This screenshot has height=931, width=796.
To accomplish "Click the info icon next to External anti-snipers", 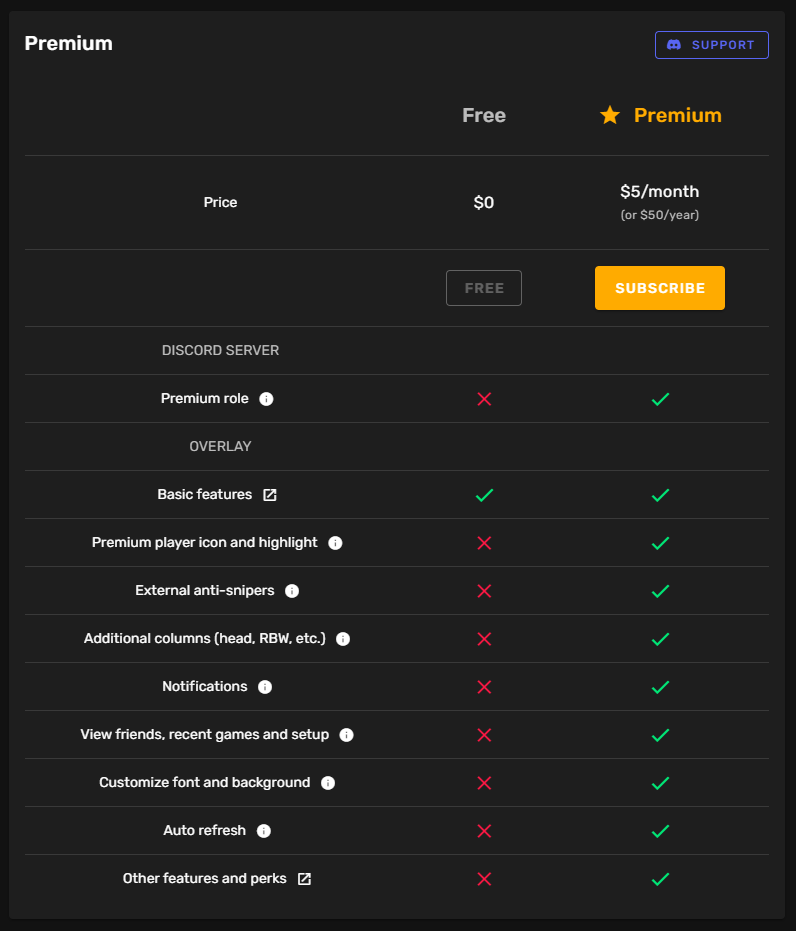I will [x=292, y=591].
